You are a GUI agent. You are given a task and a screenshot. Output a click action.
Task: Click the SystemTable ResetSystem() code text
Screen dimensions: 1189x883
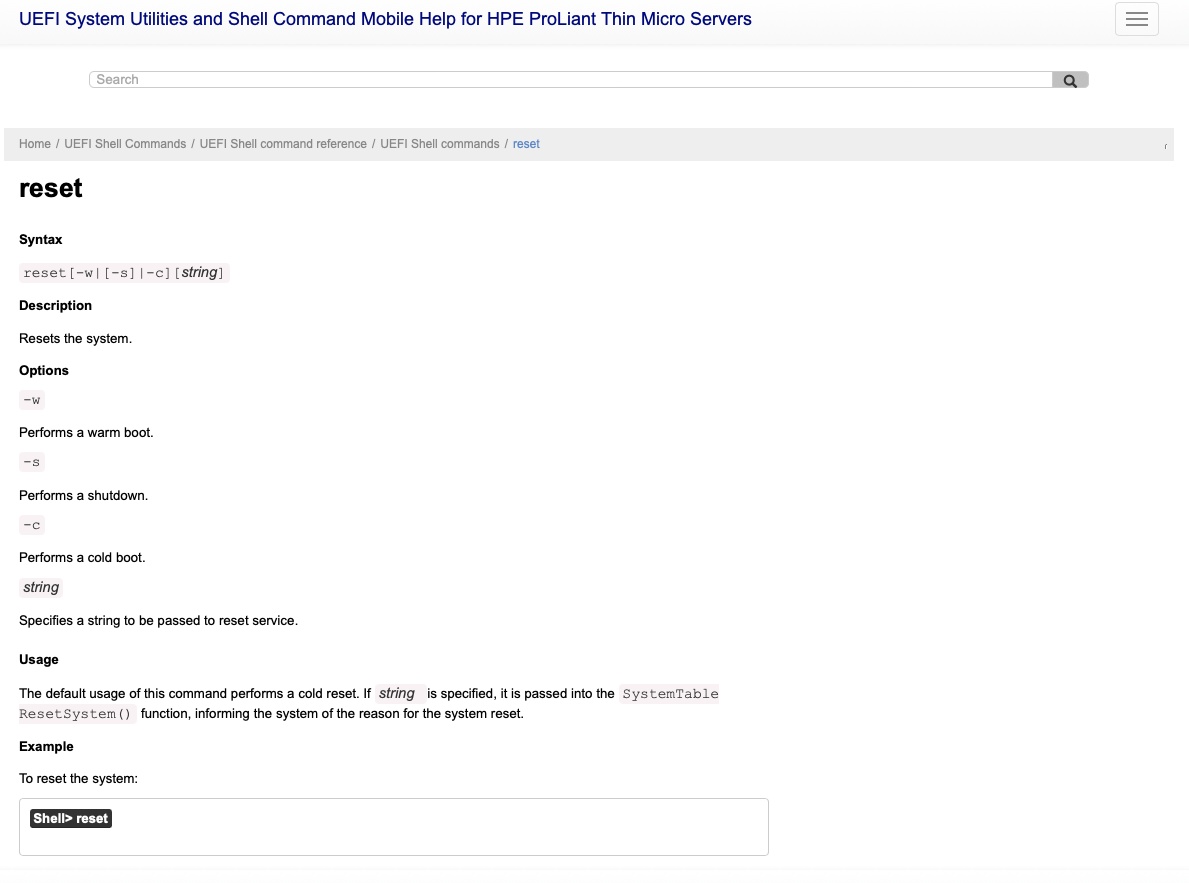tap(669, 693)
